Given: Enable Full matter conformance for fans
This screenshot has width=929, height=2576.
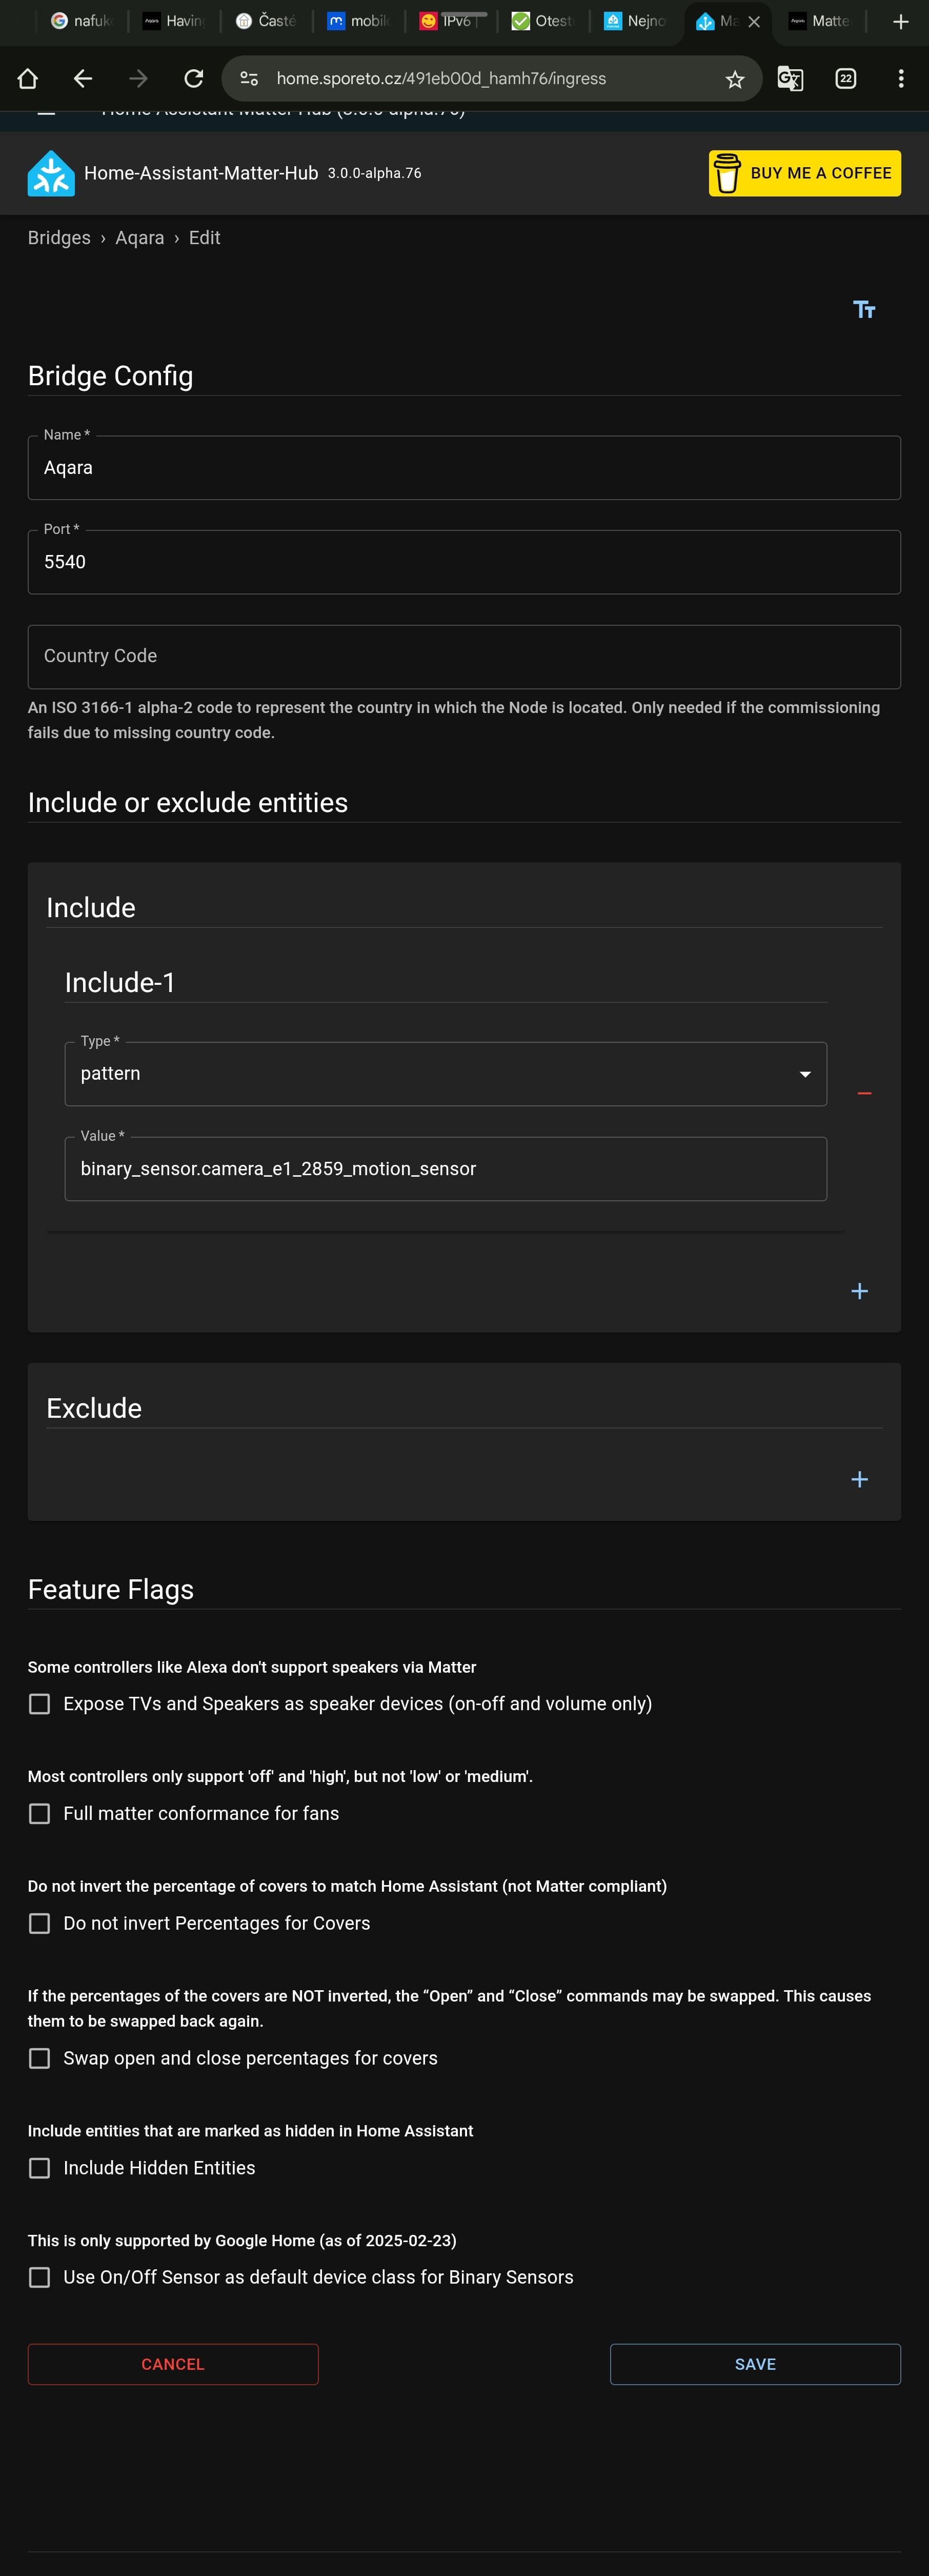Looking at the screenshot, I should pyautogui.click(x=39, y=1814).
